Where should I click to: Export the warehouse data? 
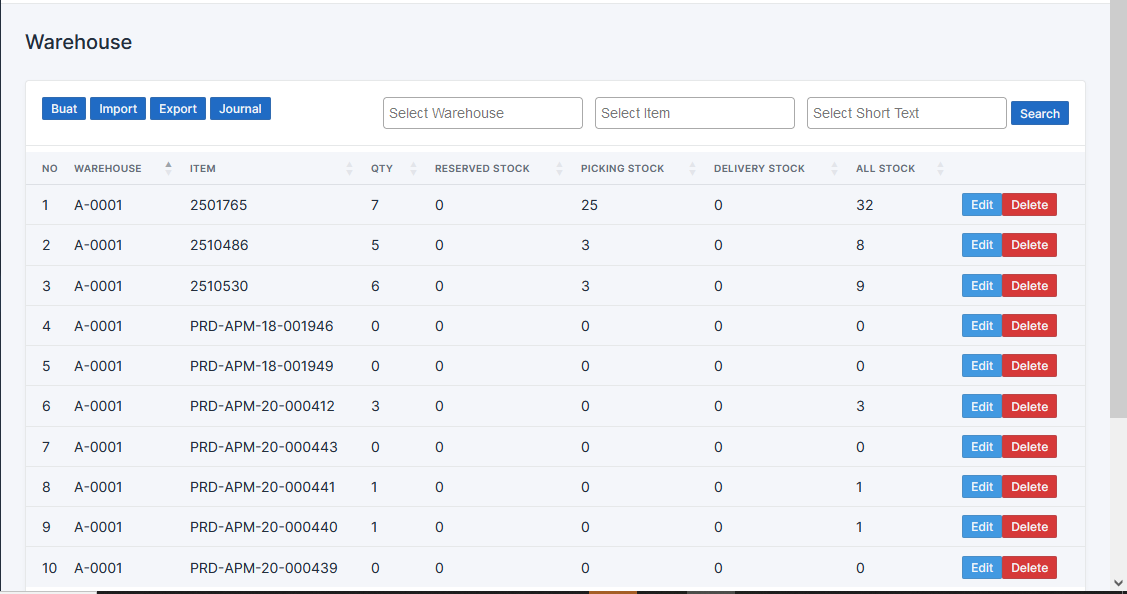coord(178,109)
